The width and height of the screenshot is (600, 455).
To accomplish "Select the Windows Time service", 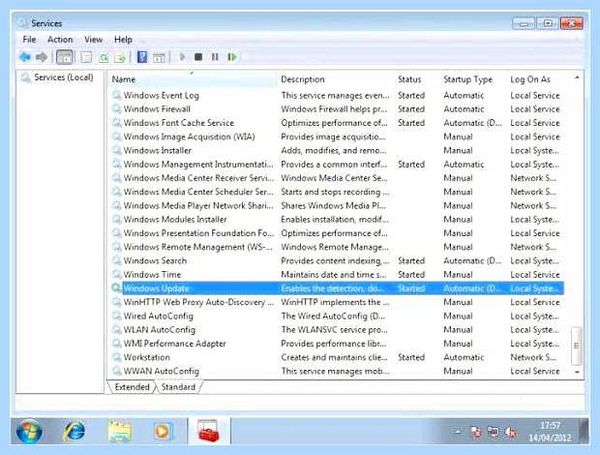I will [x=338, y=274].
